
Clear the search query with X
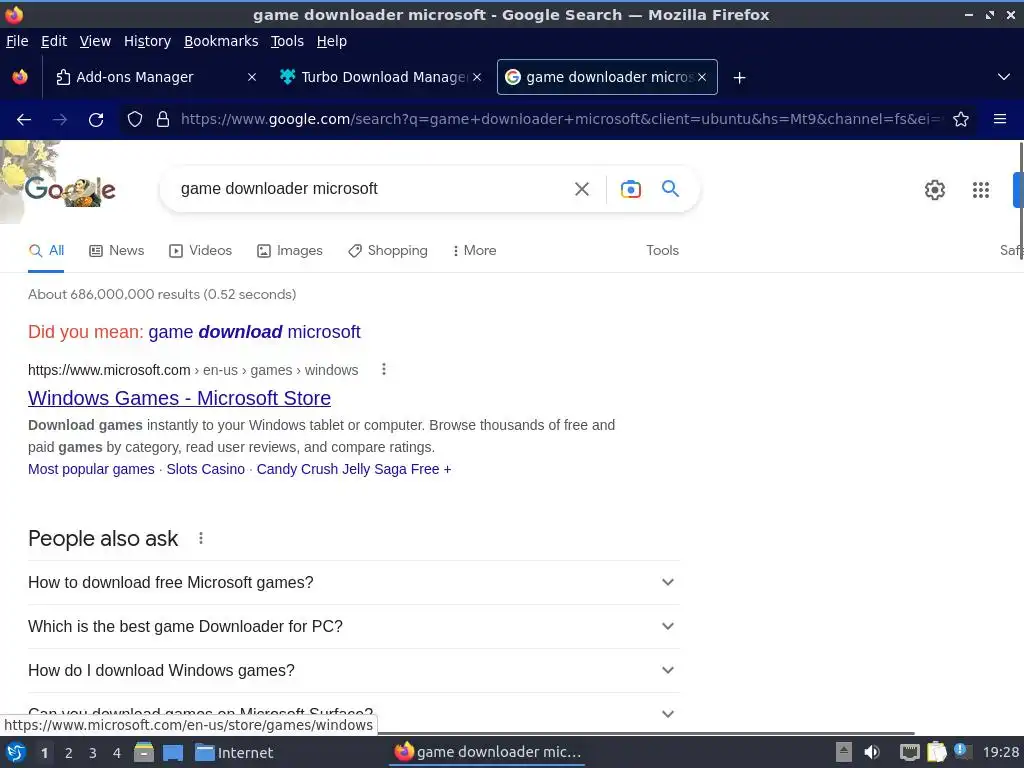[581, 189]
